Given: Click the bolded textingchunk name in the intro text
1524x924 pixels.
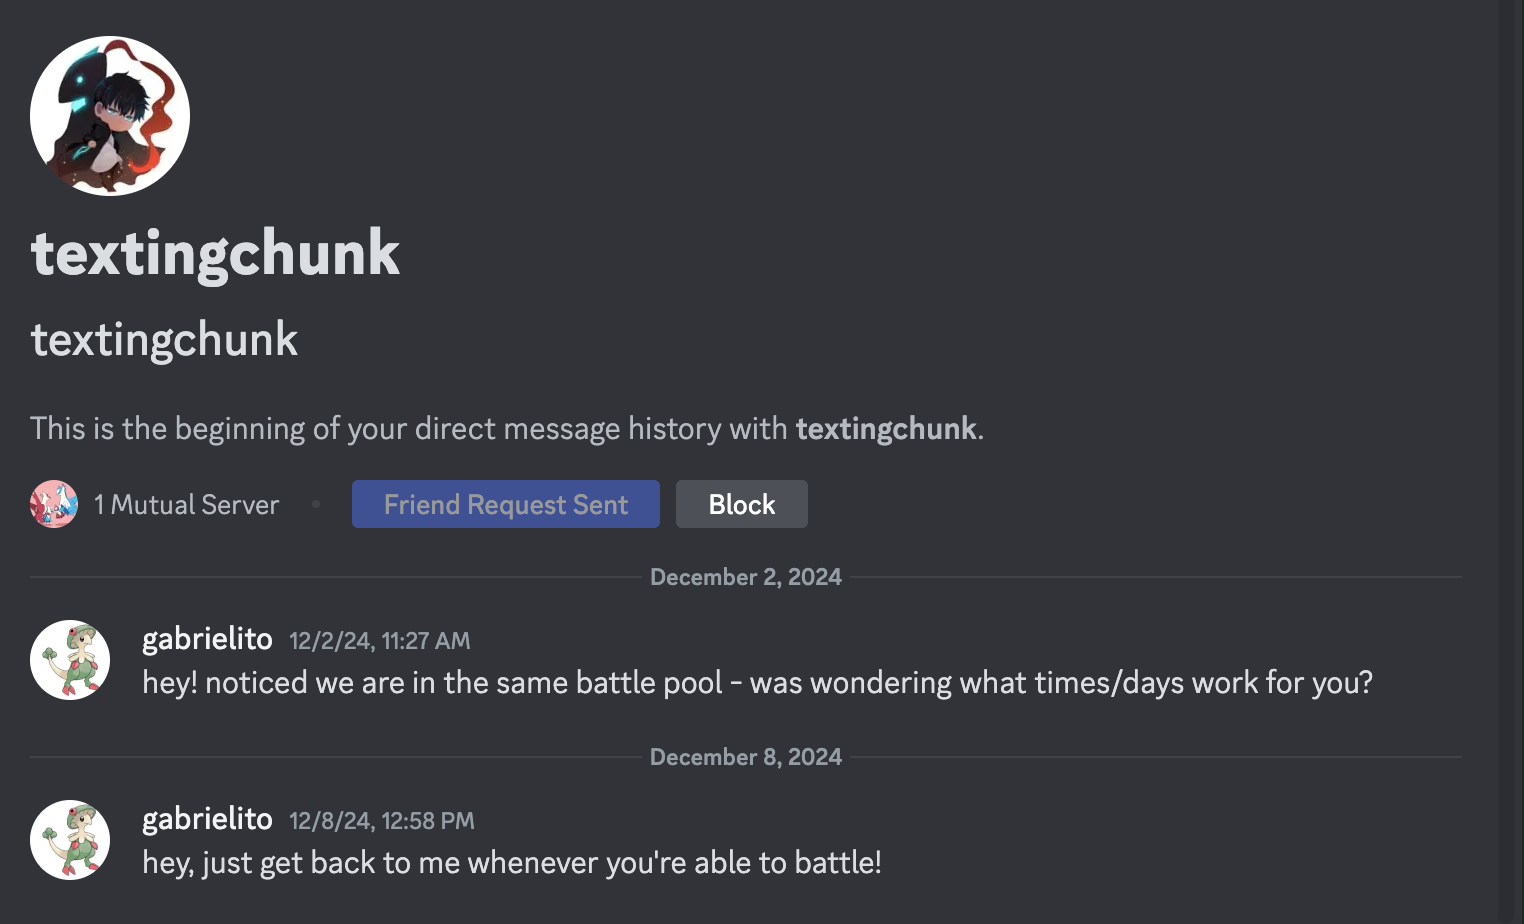Looking at the screenshot, I should click(x=885, y=428).
